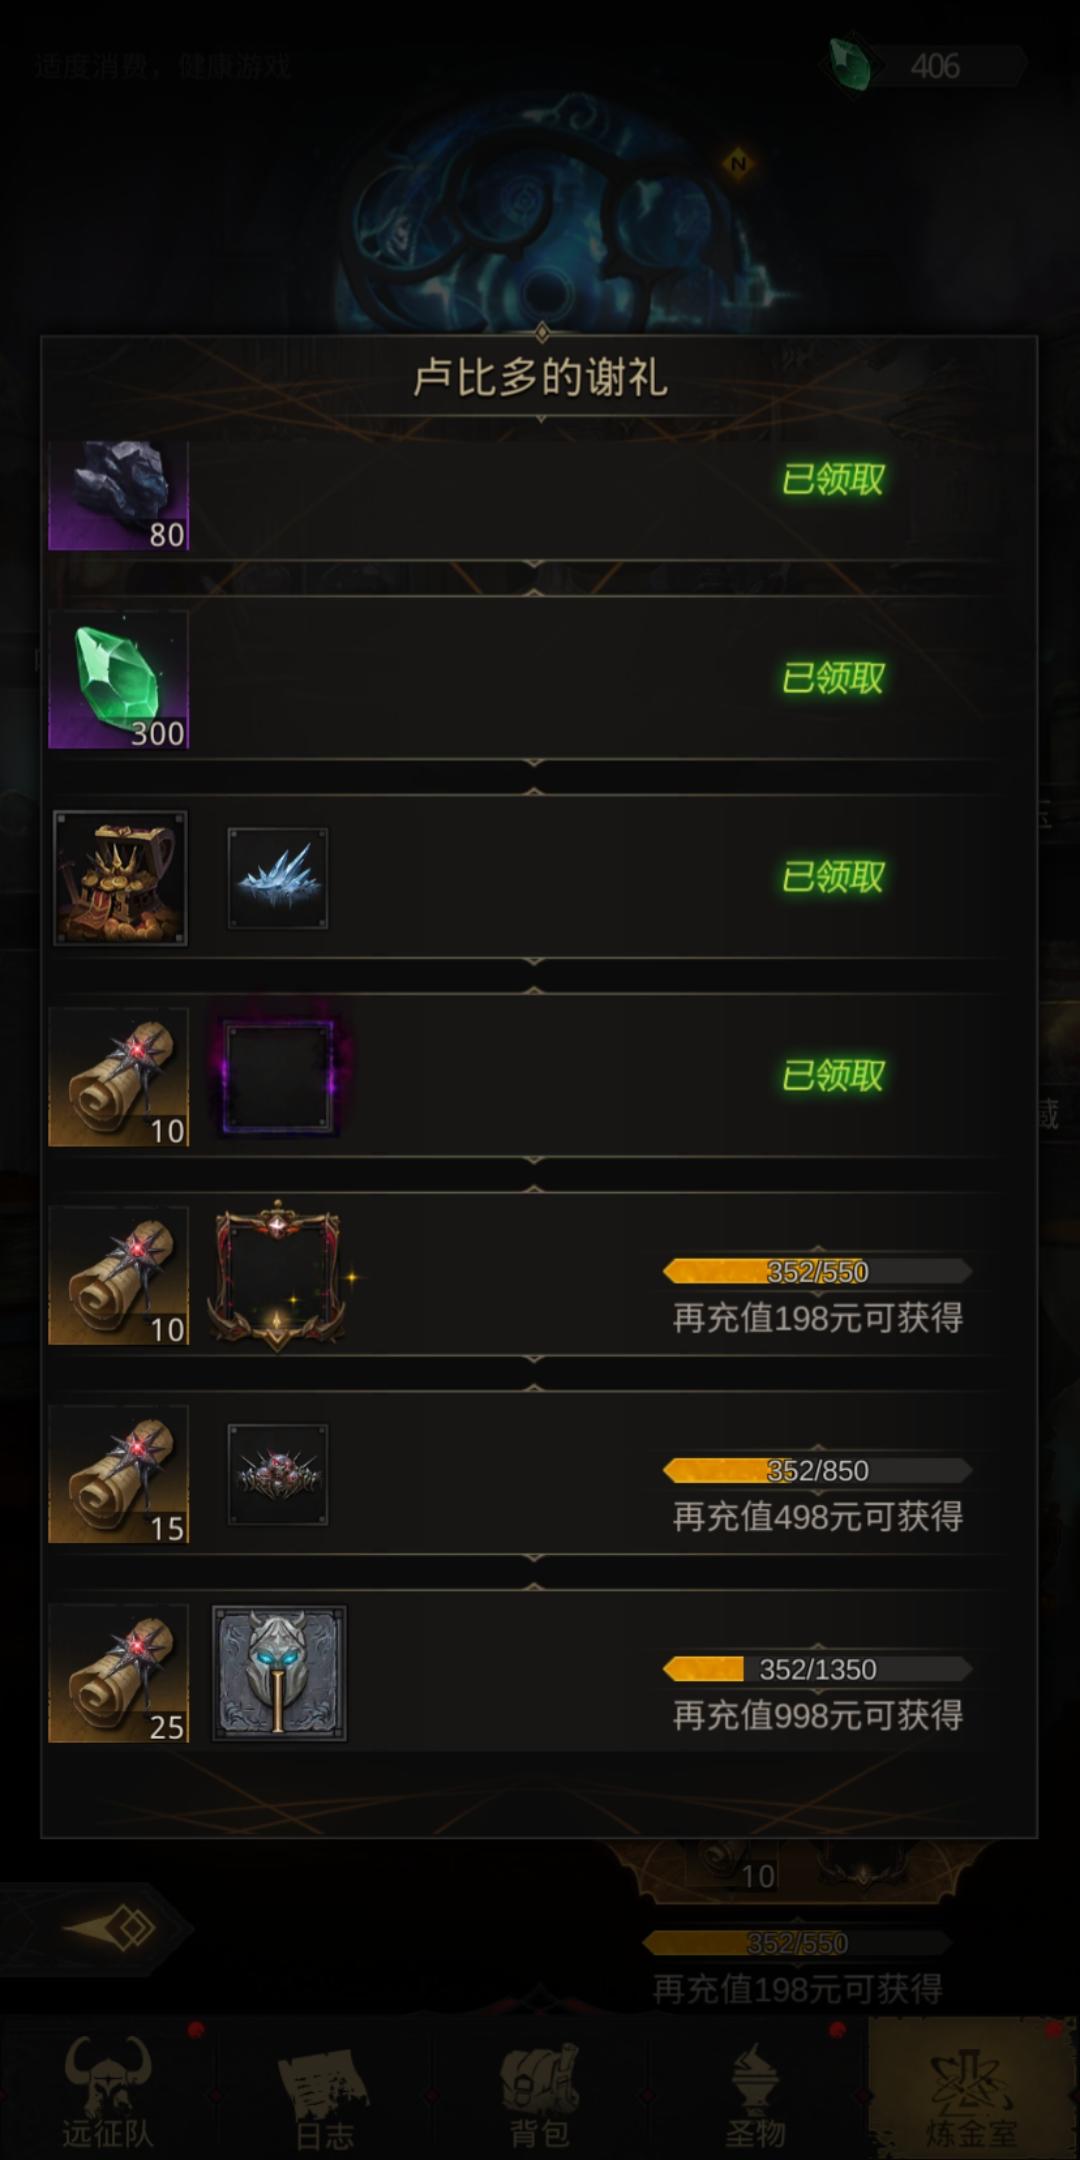Tap the dark ore reward icon showing 80
Screen dimensions: 1080x2160
click(x=118, y=495)
